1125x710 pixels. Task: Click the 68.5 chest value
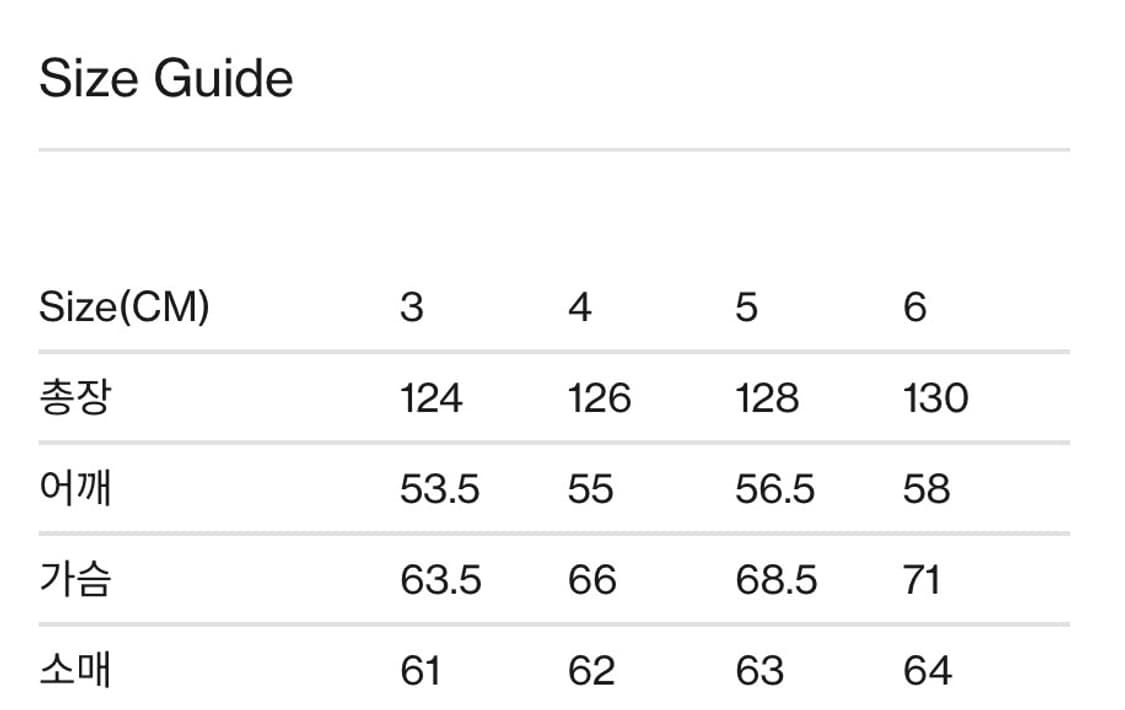point(776,580)
